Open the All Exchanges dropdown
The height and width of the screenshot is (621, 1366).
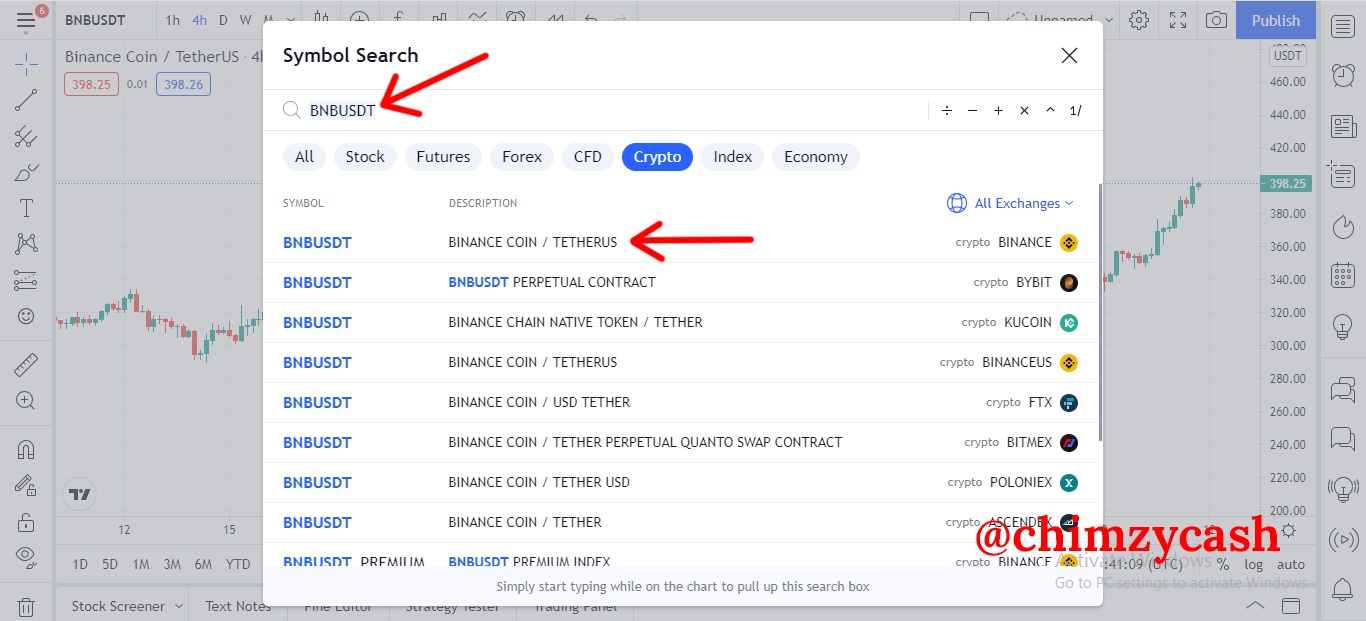coord(1011,203)
